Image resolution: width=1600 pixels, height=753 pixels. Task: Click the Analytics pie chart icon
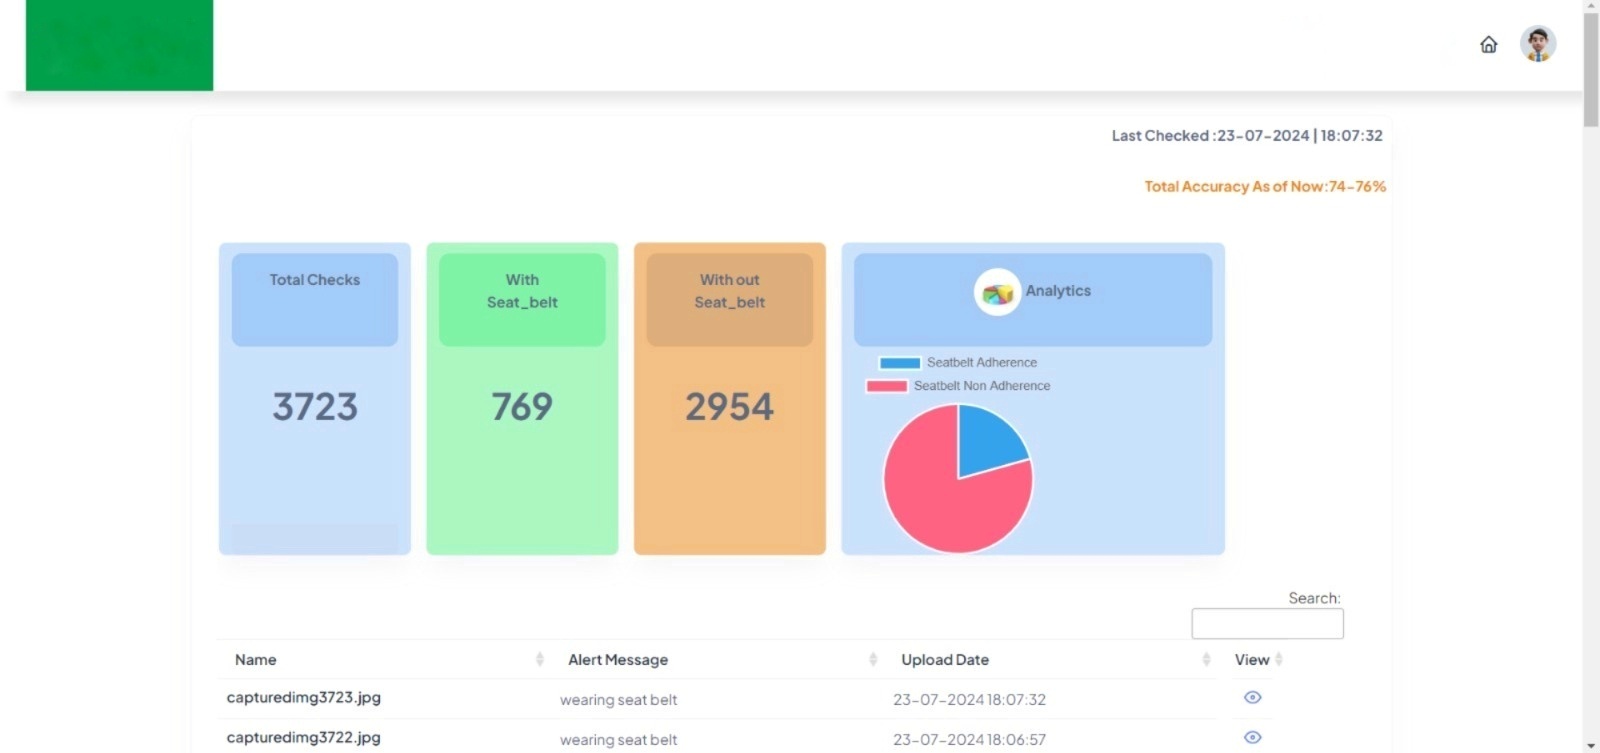coord(997,292)
